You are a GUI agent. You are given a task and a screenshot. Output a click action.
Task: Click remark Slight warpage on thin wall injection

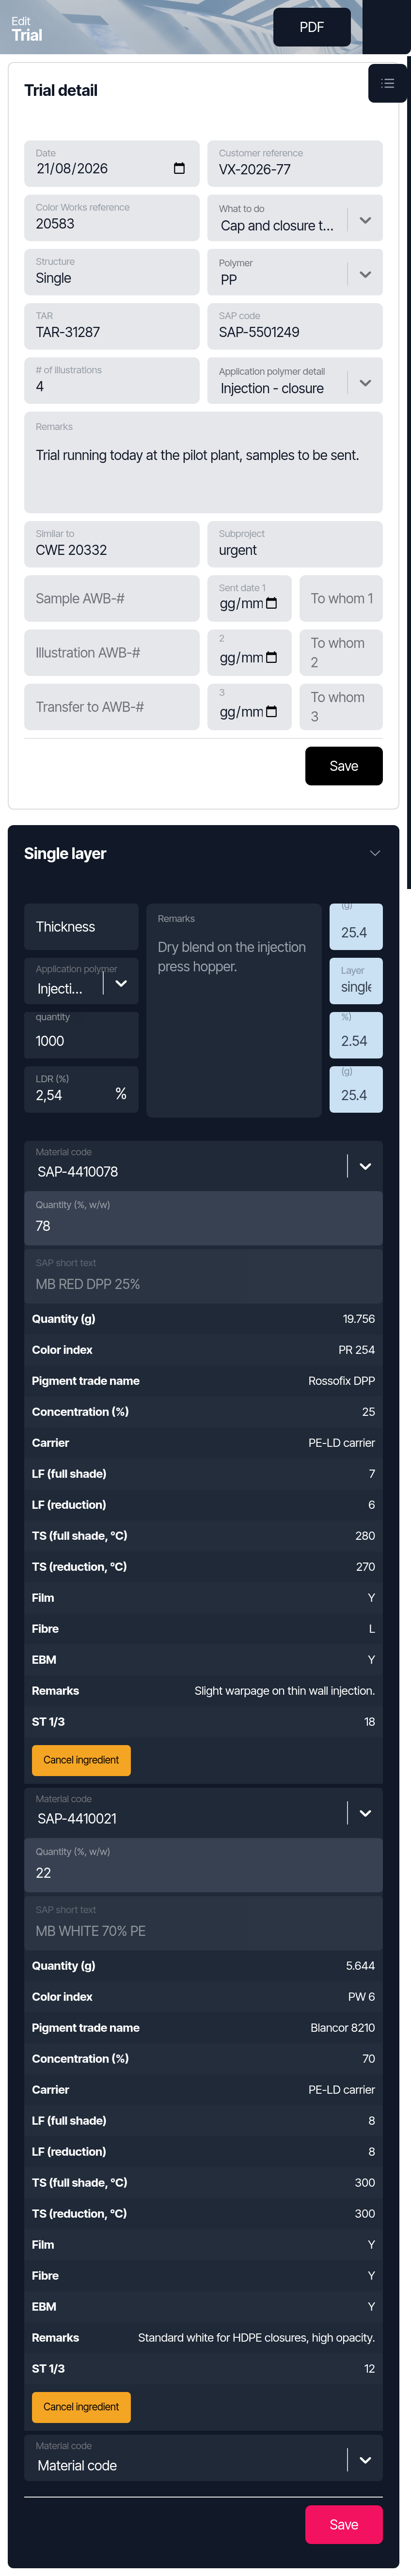tap(285, 1690)
